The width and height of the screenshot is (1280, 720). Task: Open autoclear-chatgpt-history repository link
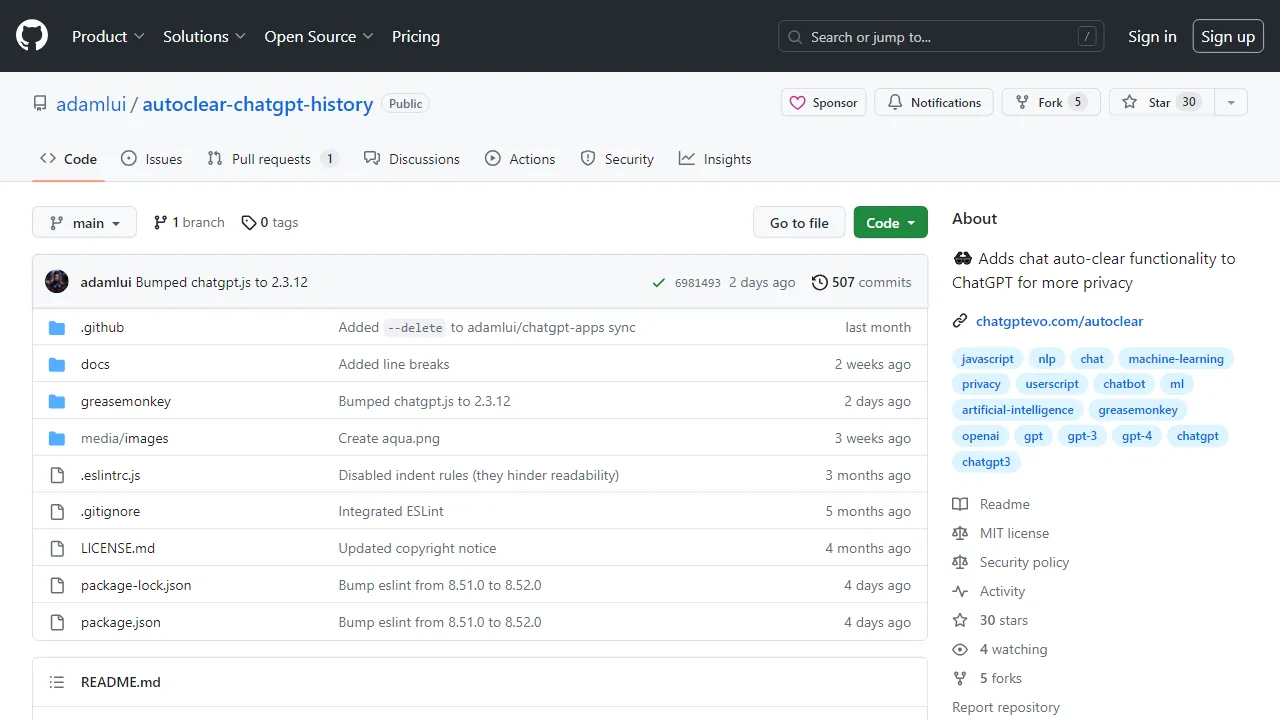tap(258, 104)
